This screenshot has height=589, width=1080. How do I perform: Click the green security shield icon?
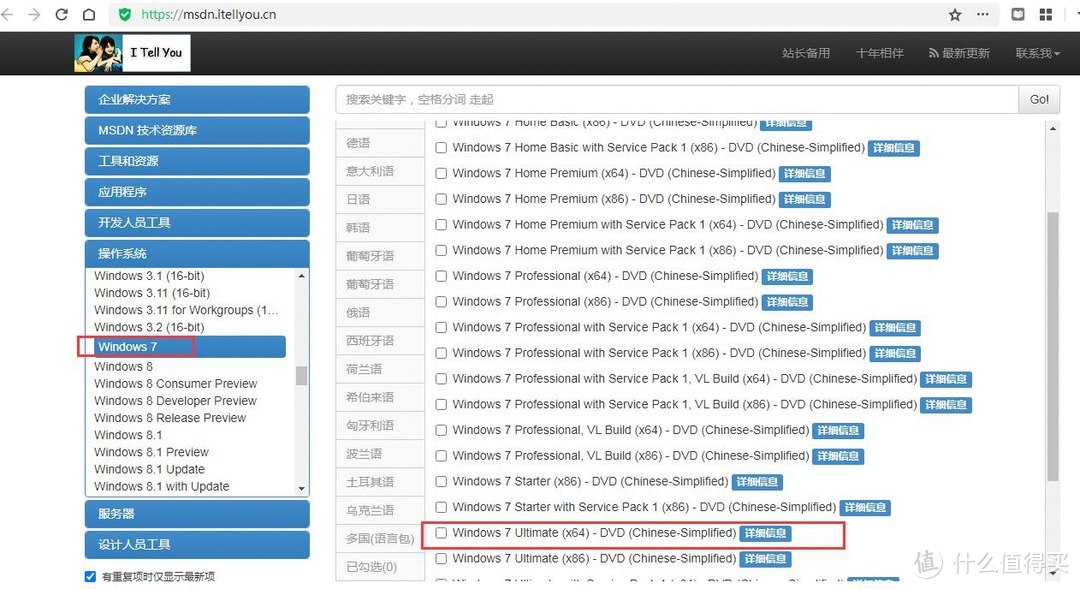coord(125,14)
